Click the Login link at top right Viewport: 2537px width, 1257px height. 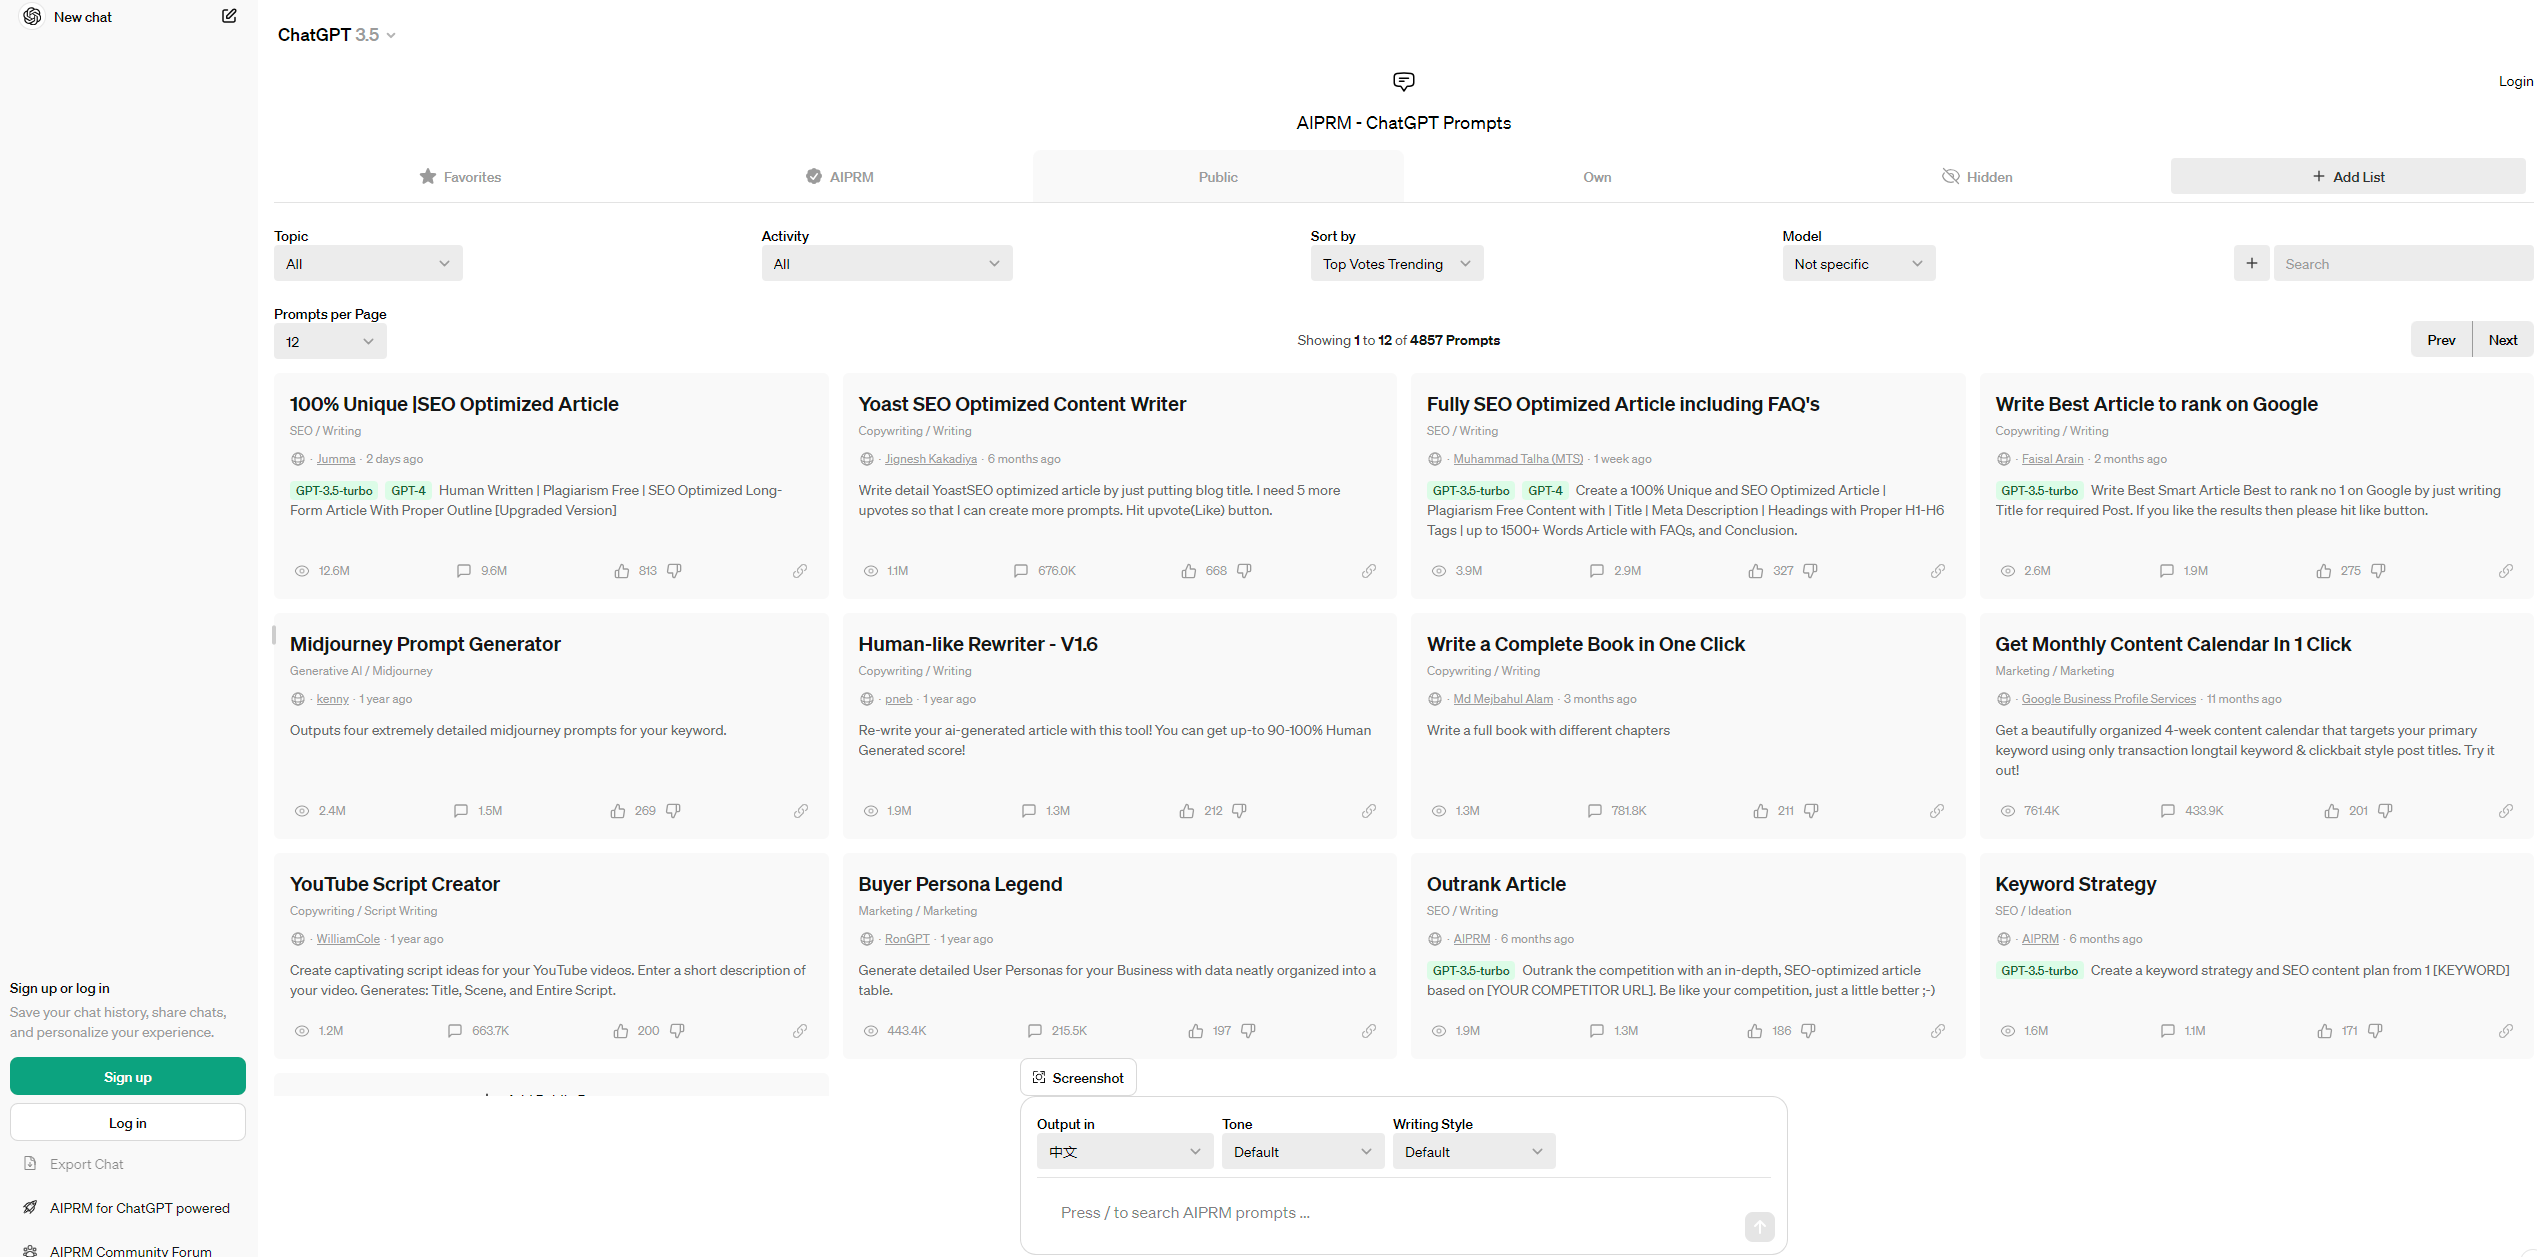coord(2515,82)
